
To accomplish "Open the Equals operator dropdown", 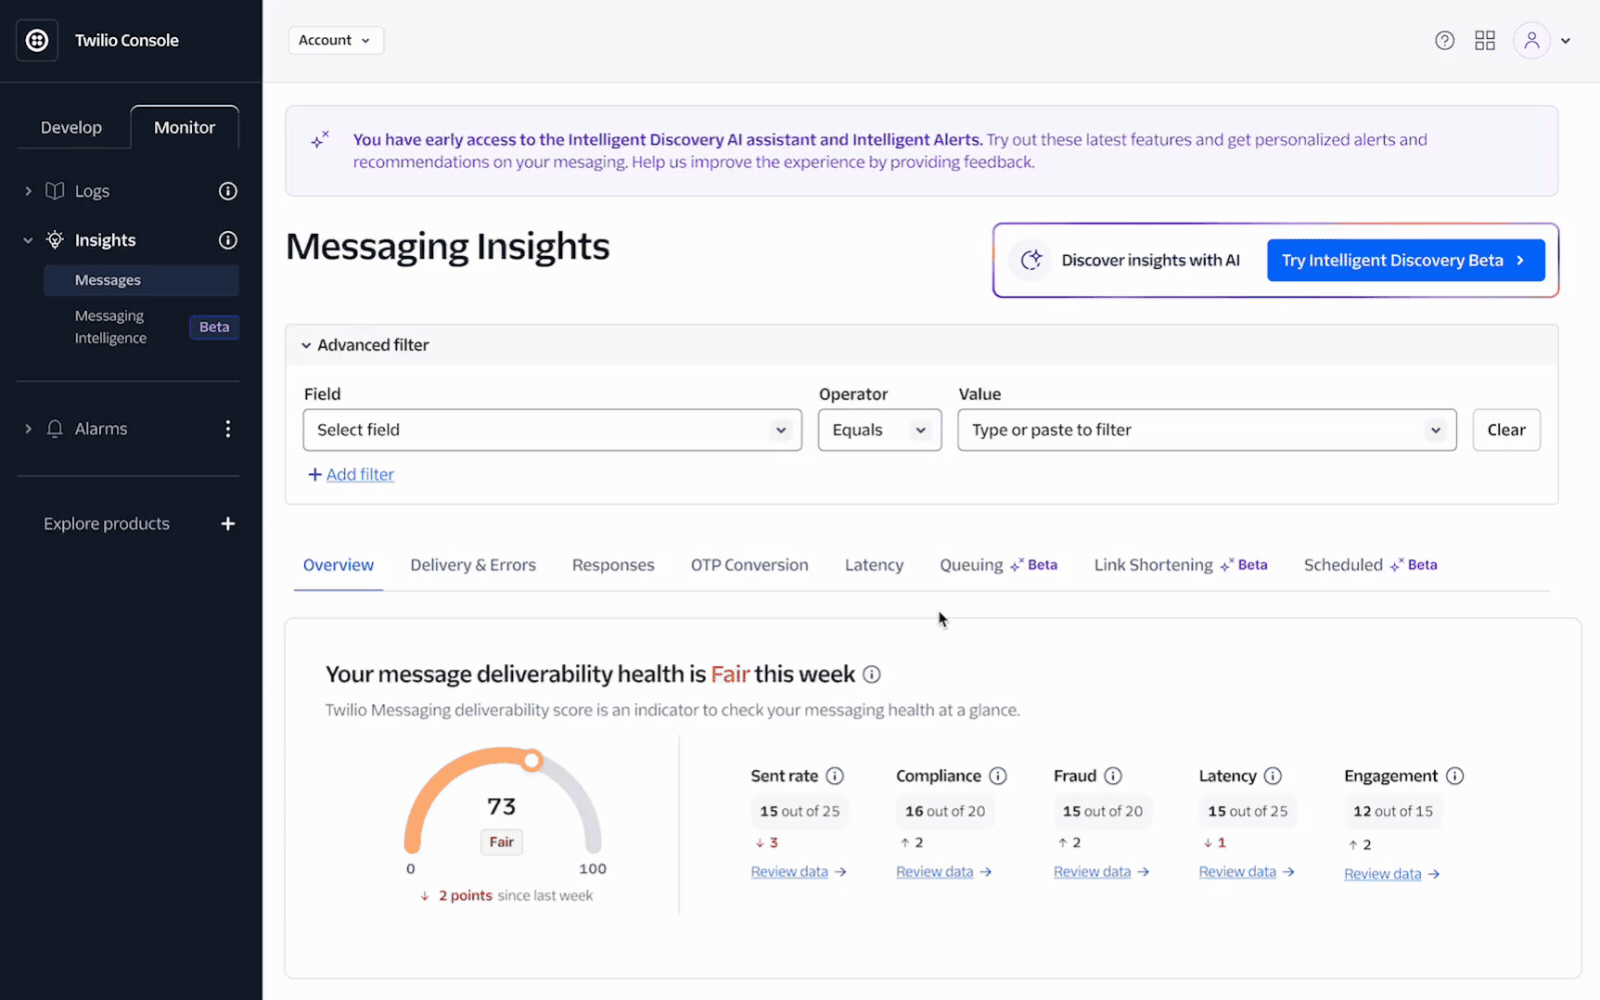I will 879,430.
